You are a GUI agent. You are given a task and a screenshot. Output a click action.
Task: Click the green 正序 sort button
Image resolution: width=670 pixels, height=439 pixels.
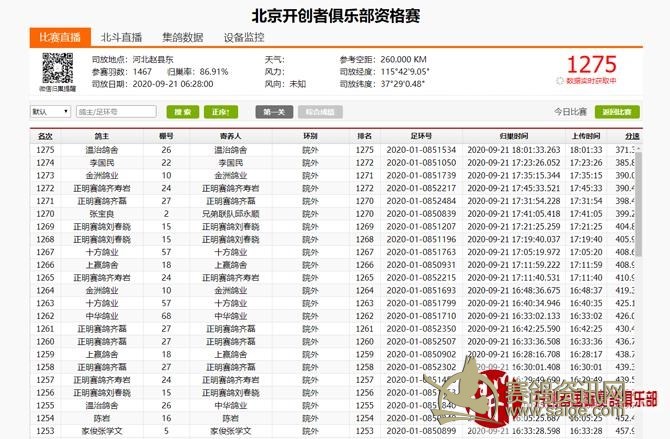(x=222, y=112)
